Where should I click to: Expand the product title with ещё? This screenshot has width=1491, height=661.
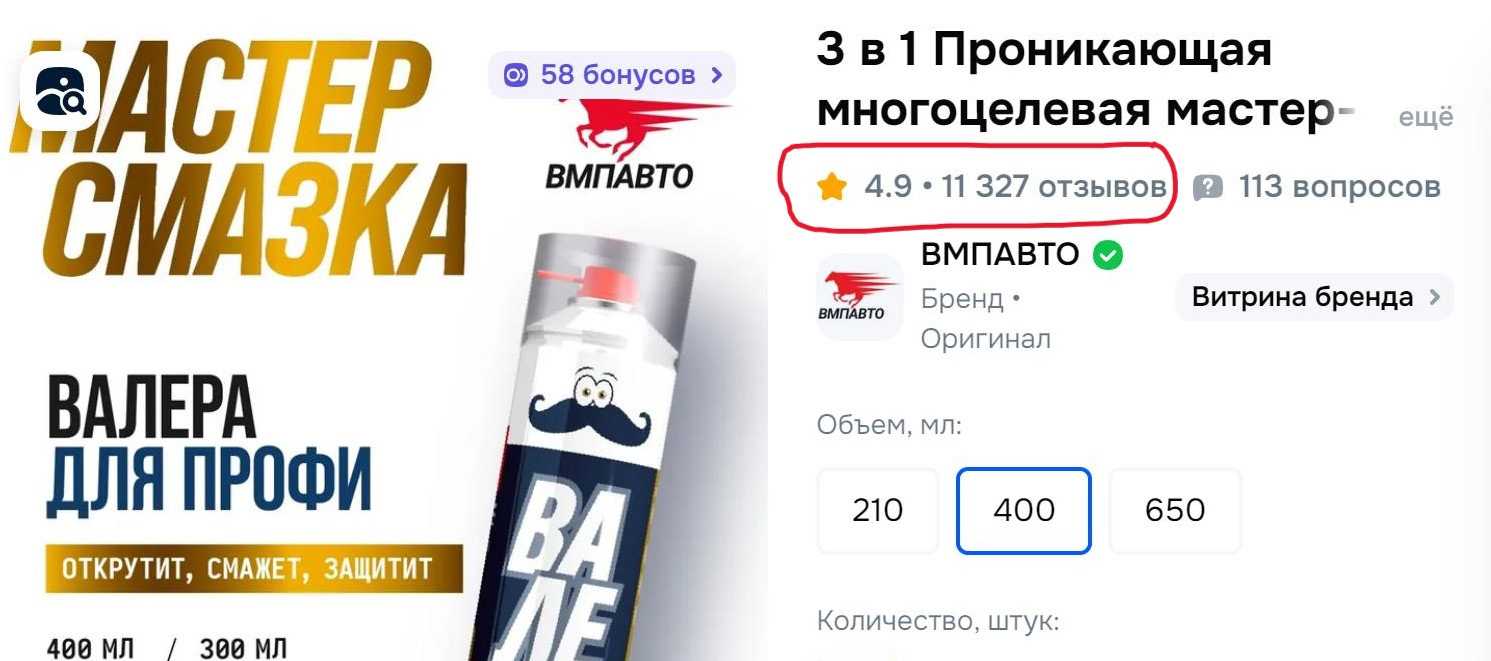click(x=1425, y=117)
